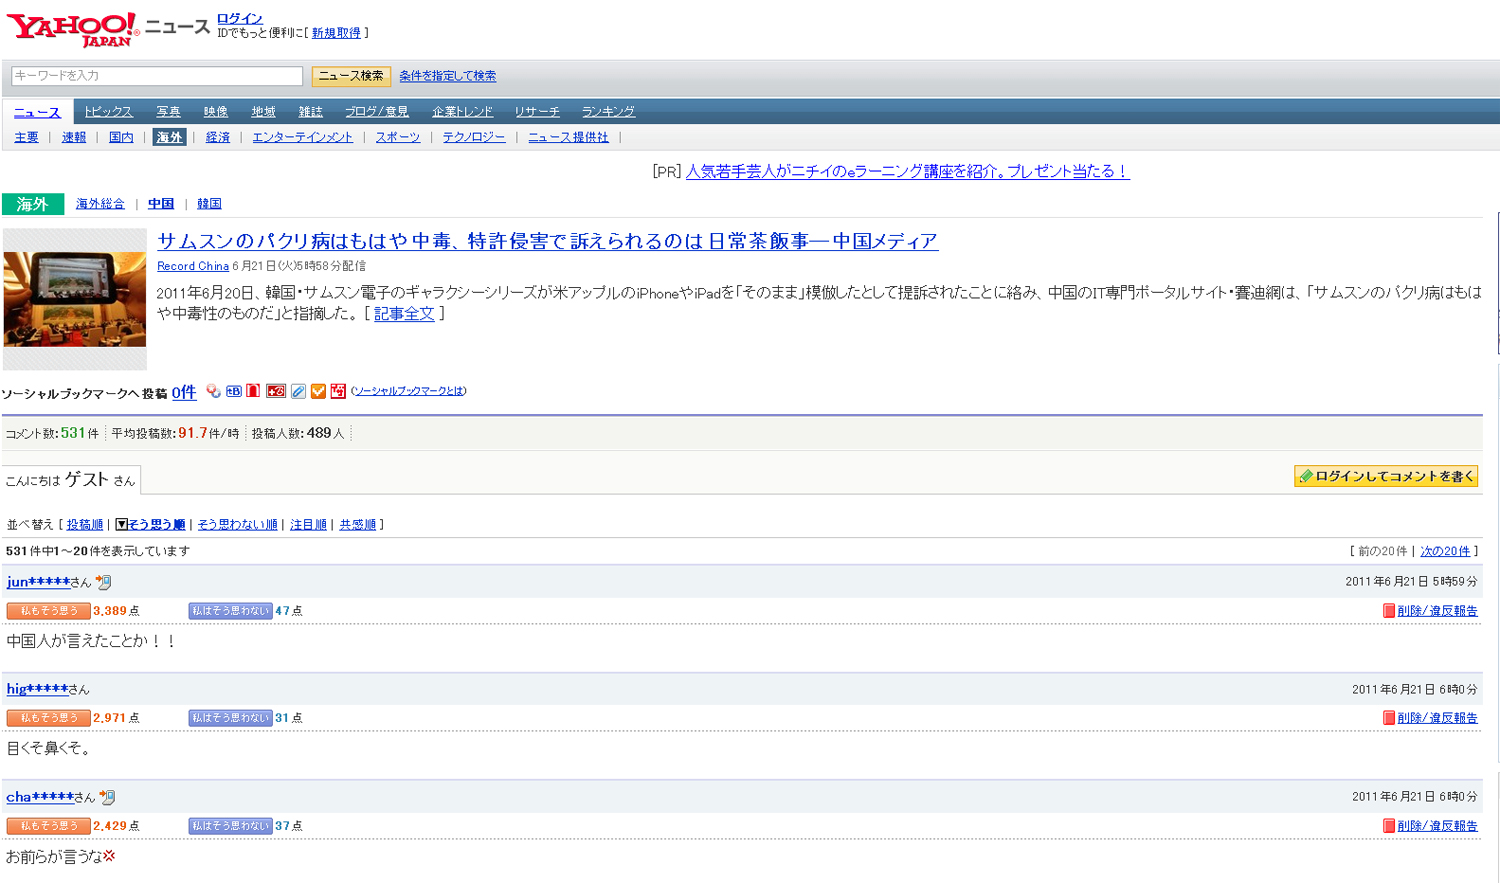This screenshot has width=1500, height=883.
Task: Click the keyword search input field
Action: pos(157,76)
